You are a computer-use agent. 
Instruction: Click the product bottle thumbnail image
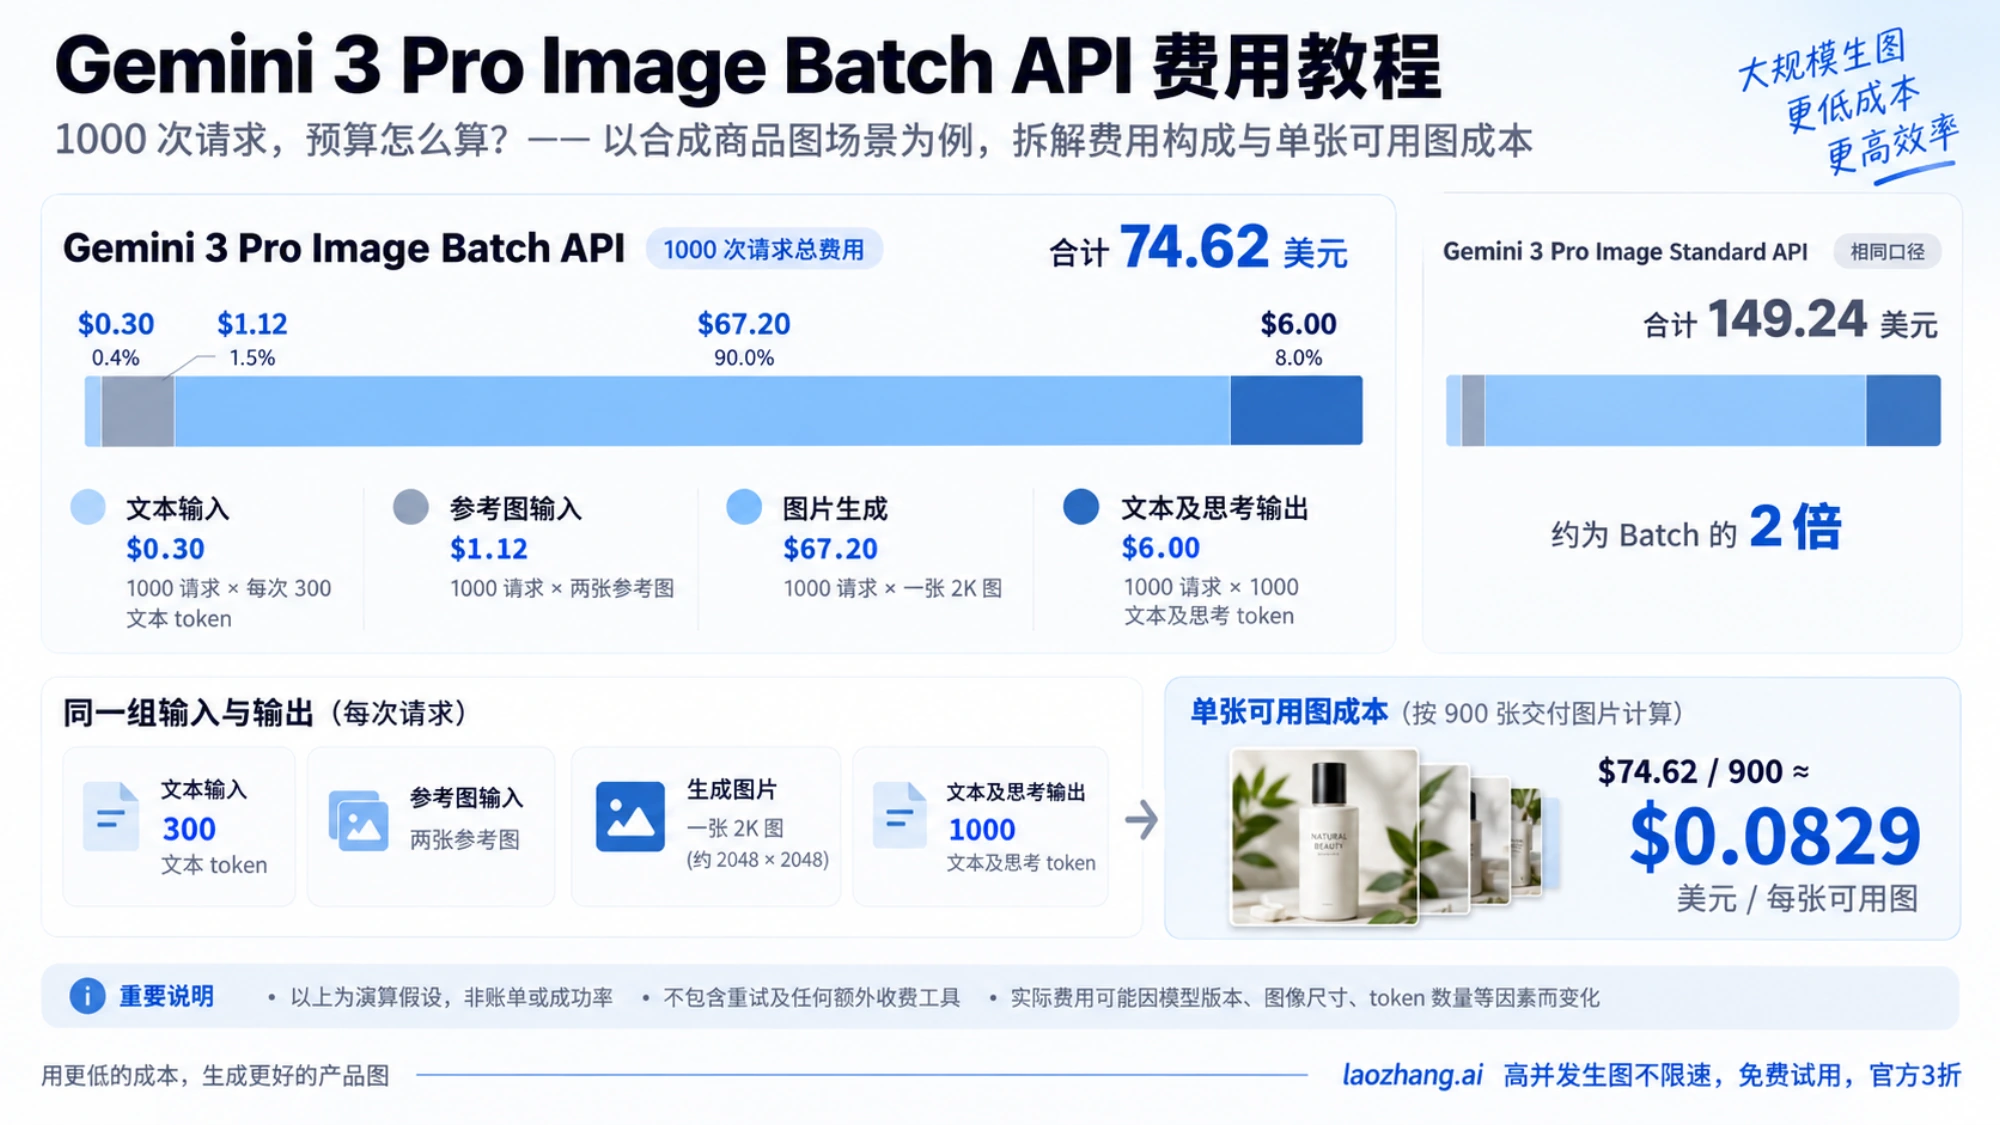pyautogui.click(x=1324, y=836)
